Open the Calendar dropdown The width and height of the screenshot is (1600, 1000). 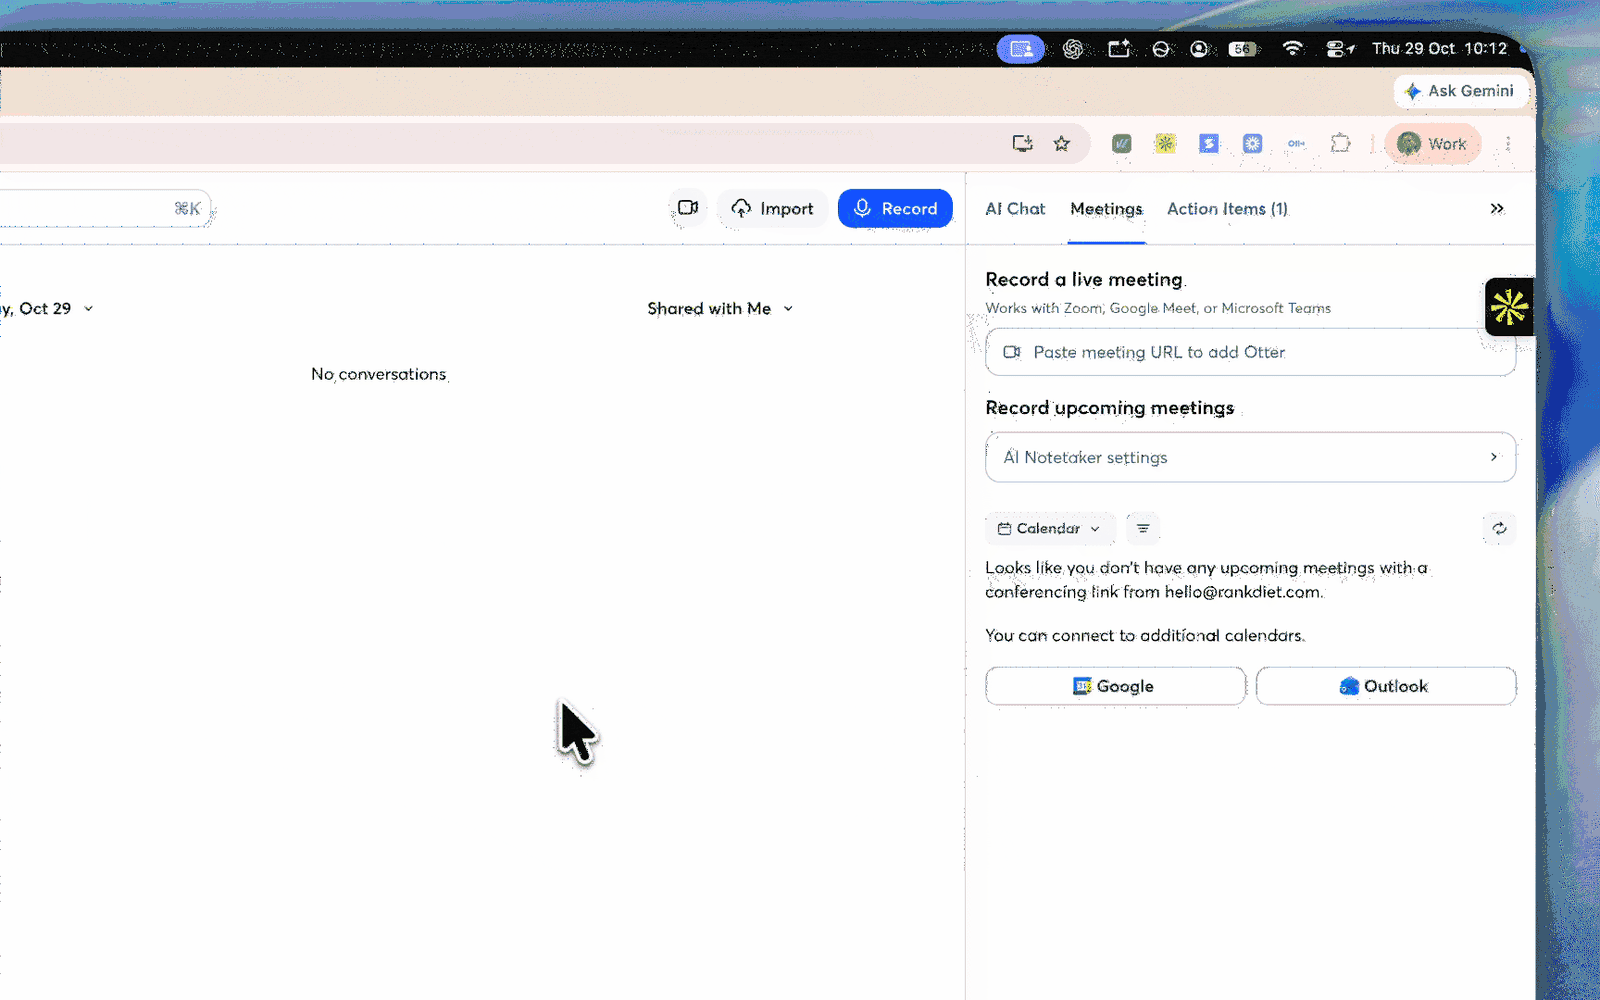(x=1049, y=528)
